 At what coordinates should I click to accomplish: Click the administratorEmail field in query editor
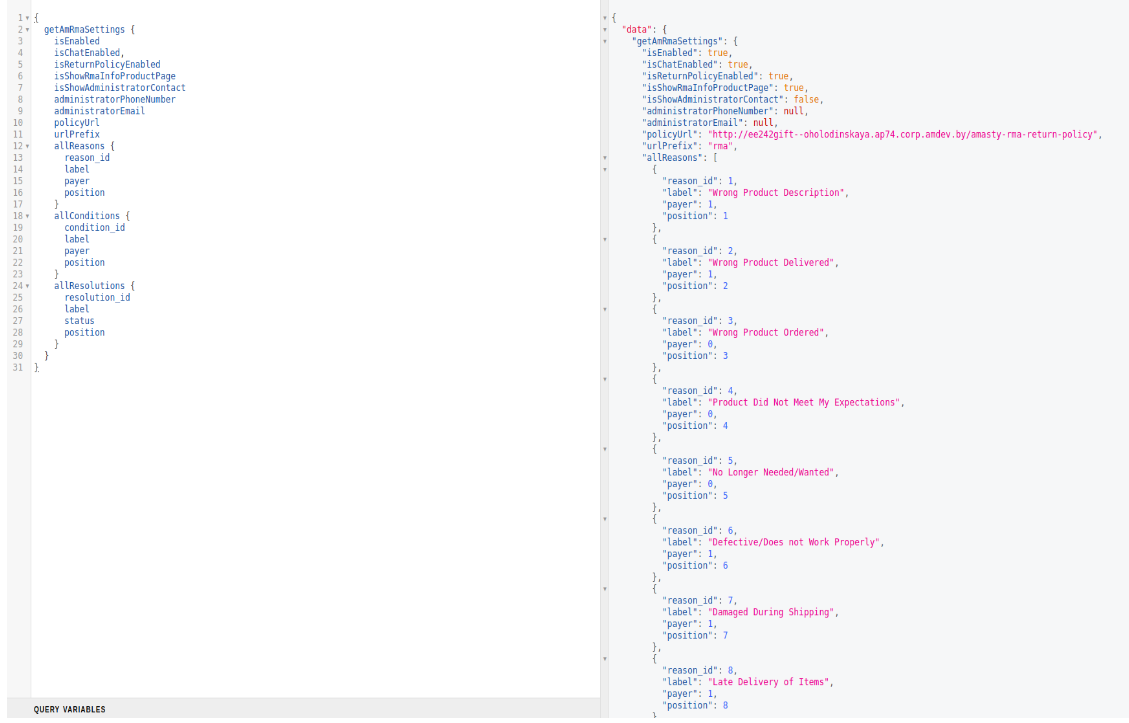click(x=99, y=111)
